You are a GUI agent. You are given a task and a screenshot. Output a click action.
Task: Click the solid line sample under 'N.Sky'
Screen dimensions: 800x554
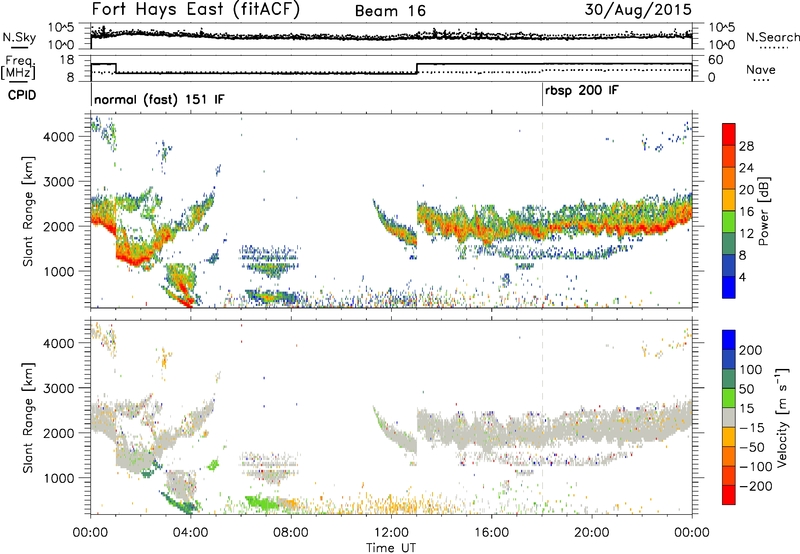tap(19, 47)
